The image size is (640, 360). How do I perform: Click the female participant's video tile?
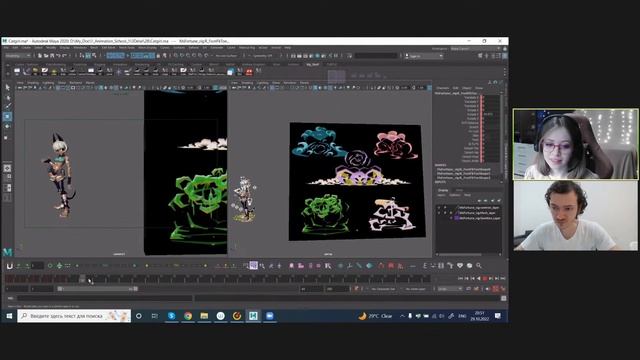(x=576, y=144)
